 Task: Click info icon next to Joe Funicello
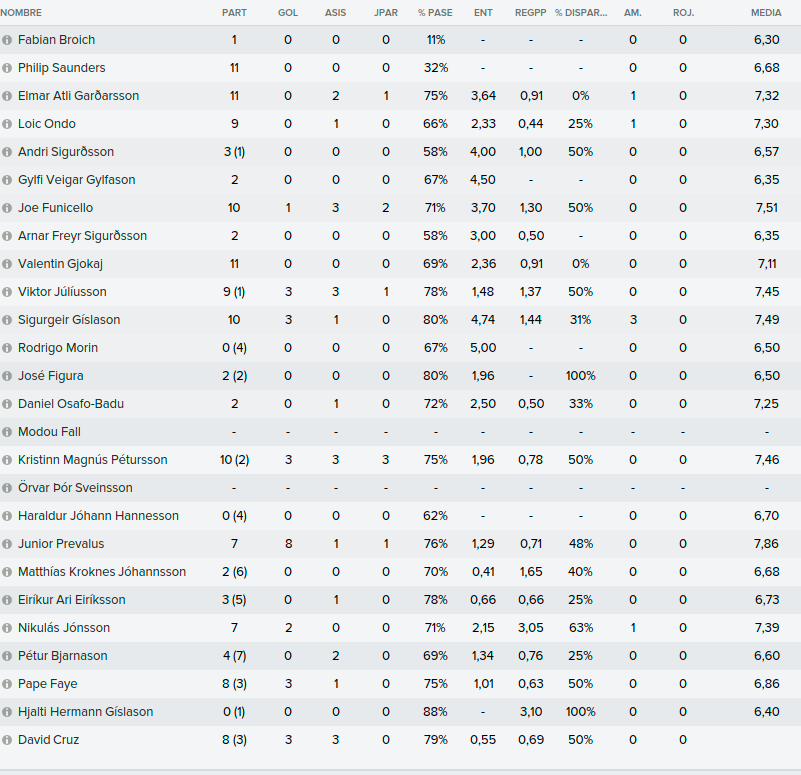[x=7, y=208]
